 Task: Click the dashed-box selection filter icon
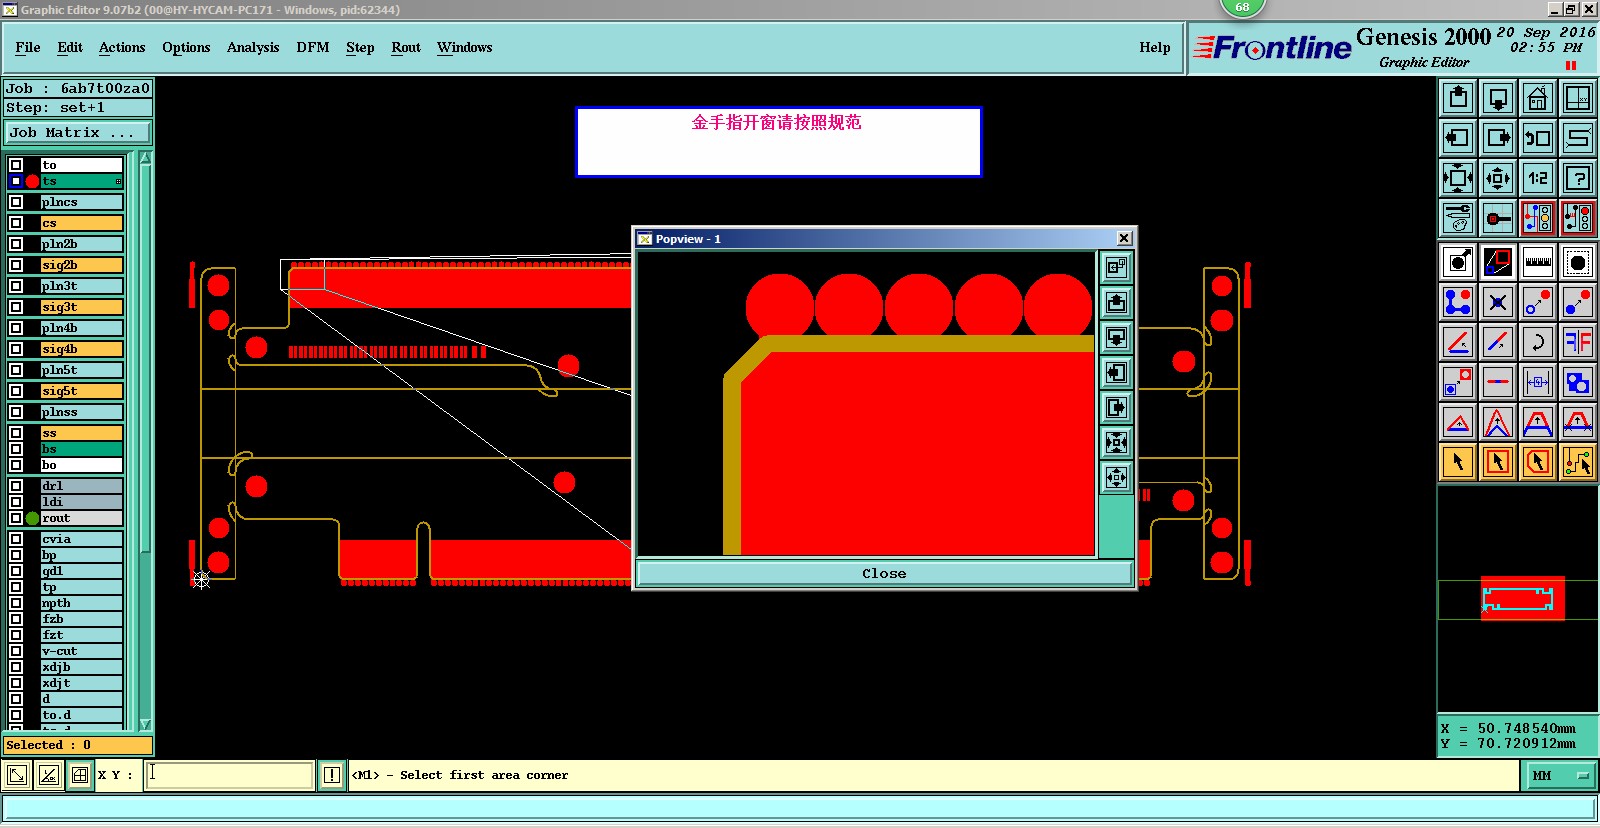1578,263
